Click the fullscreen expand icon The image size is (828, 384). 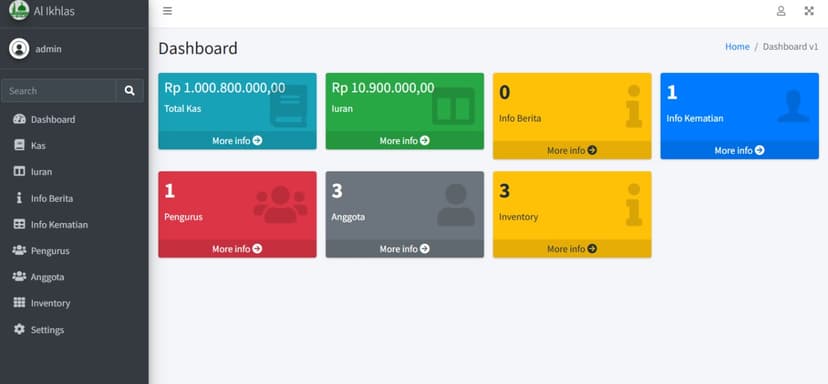(809, 11)
